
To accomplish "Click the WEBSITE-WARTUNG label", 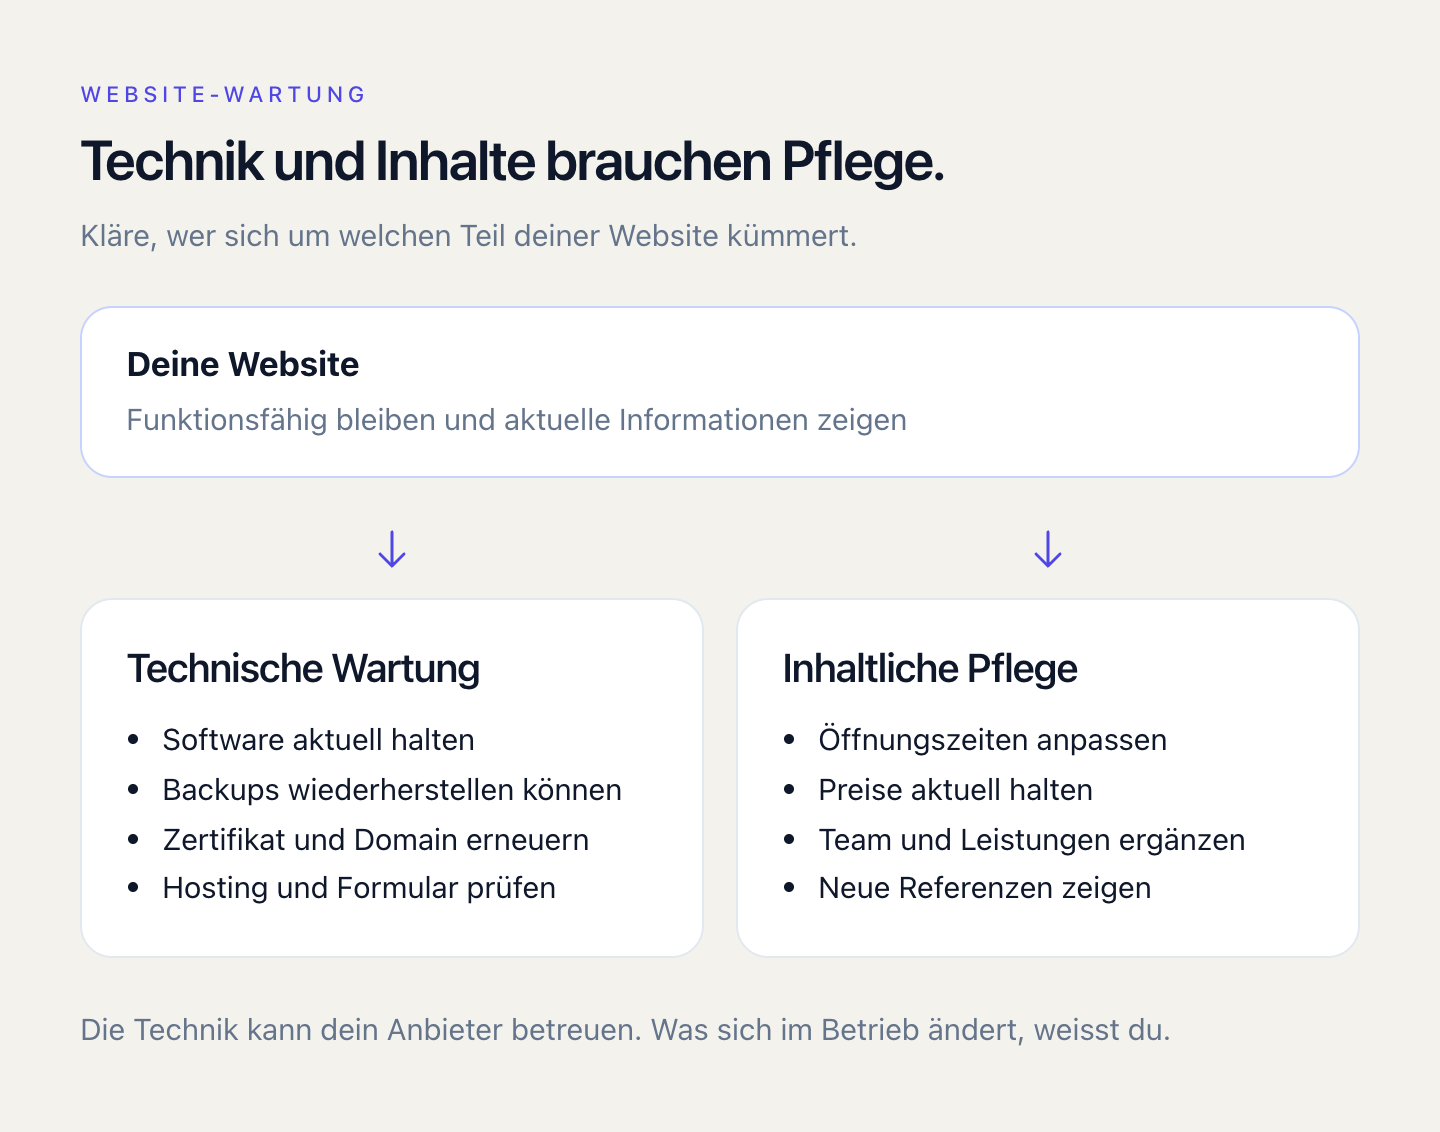I will point(224,95).
